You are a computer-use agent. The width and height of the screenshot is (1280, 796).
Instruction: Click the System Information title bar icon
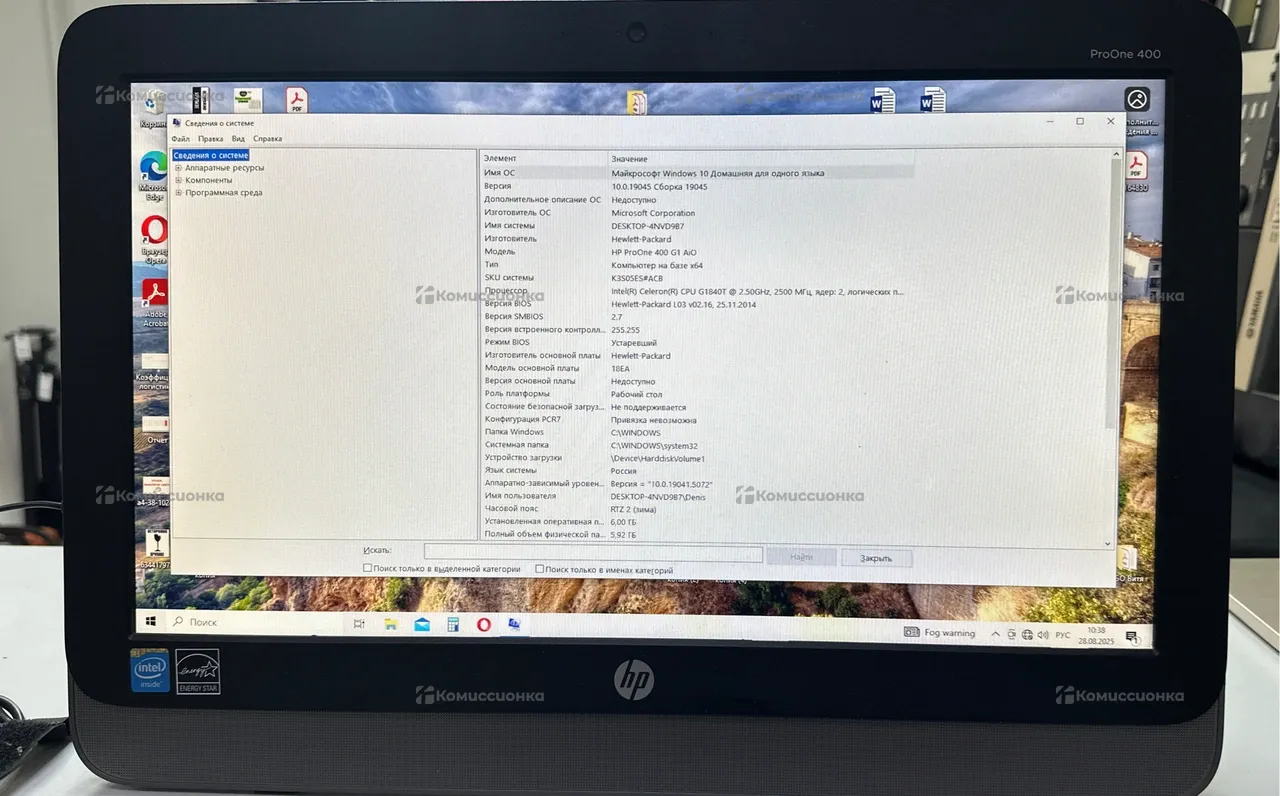click(176, 123)
